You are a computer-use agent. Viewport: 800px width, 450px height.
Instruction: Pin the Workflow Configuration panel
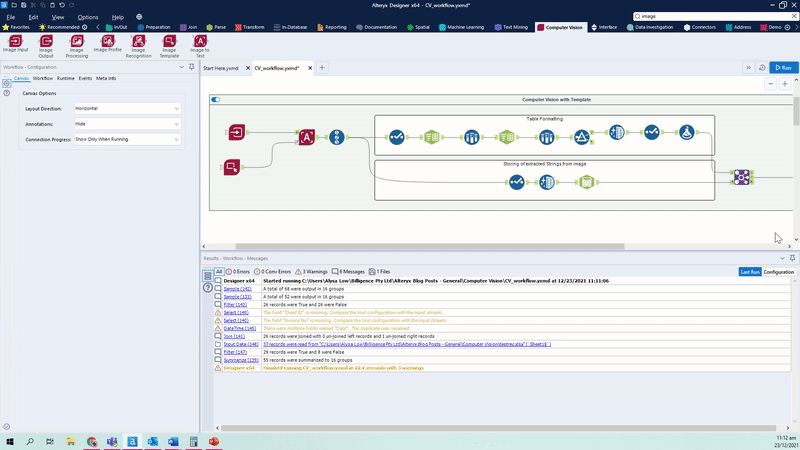click(192, 67)
